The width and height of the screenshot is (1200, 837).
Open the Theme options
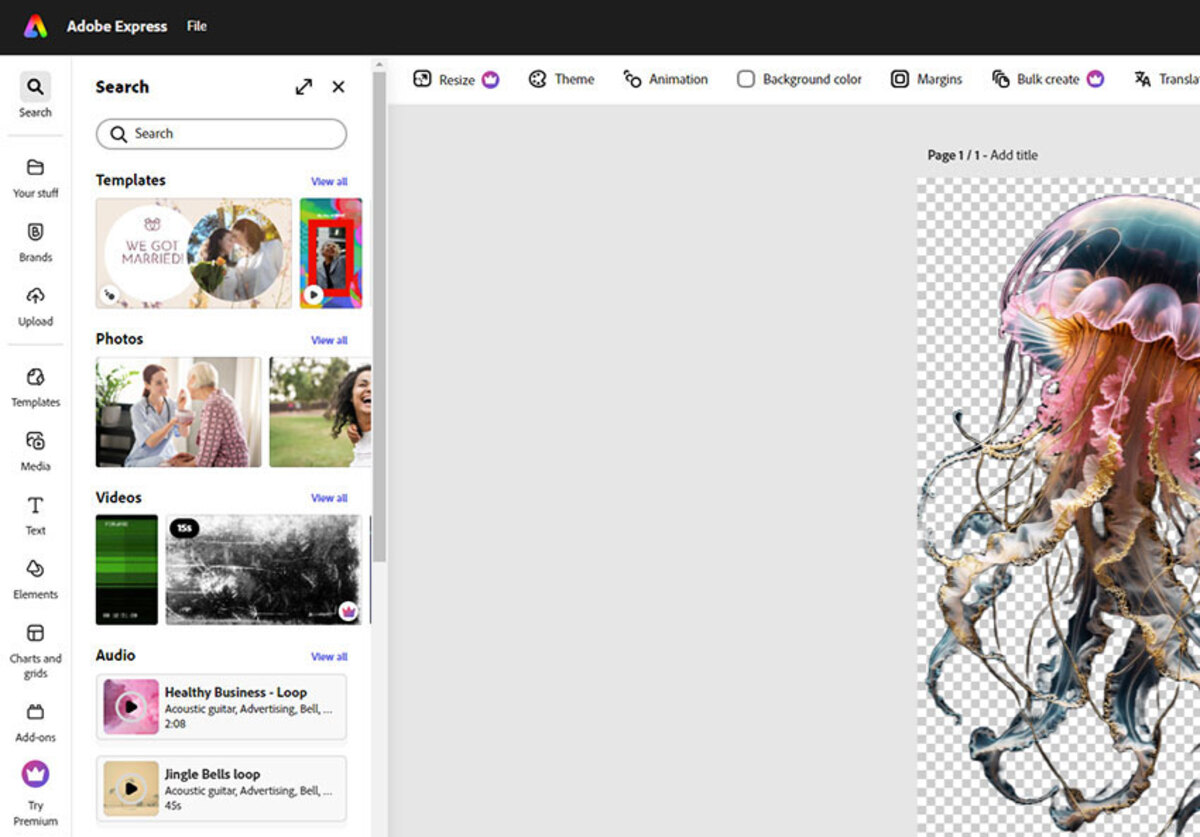tap(561, 79)
